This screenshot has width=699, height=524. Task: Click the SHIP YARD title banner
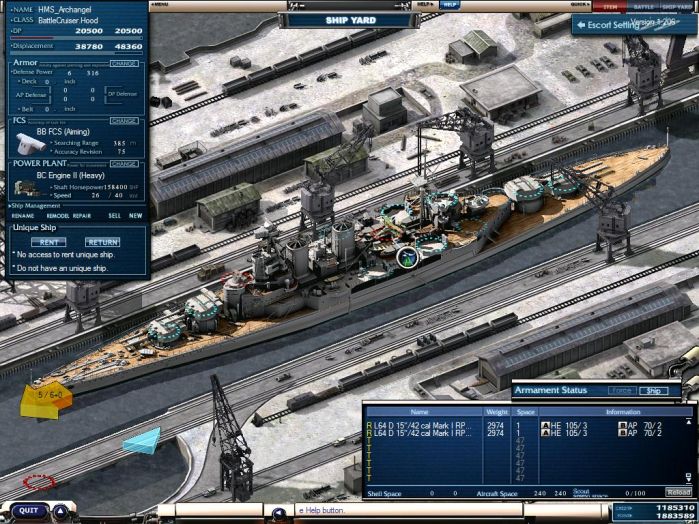click(350, 21)
